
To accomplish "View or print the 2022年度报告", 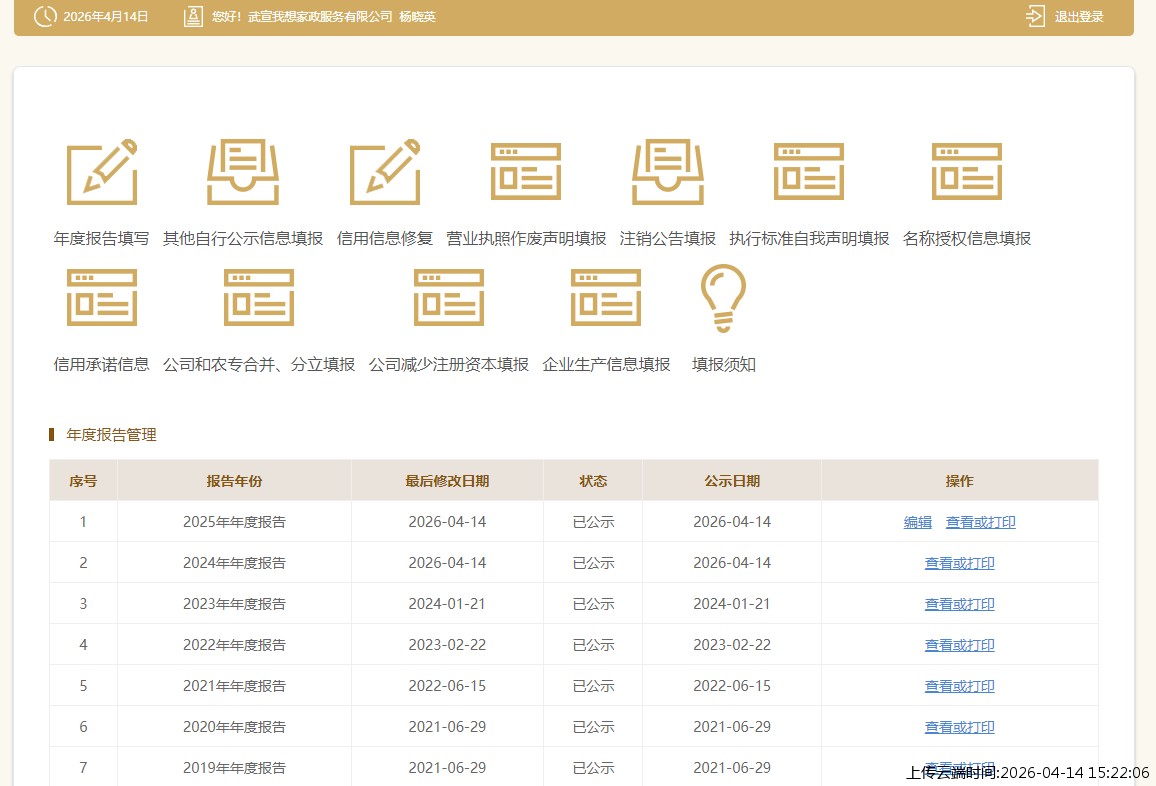I will pos(959,645).
